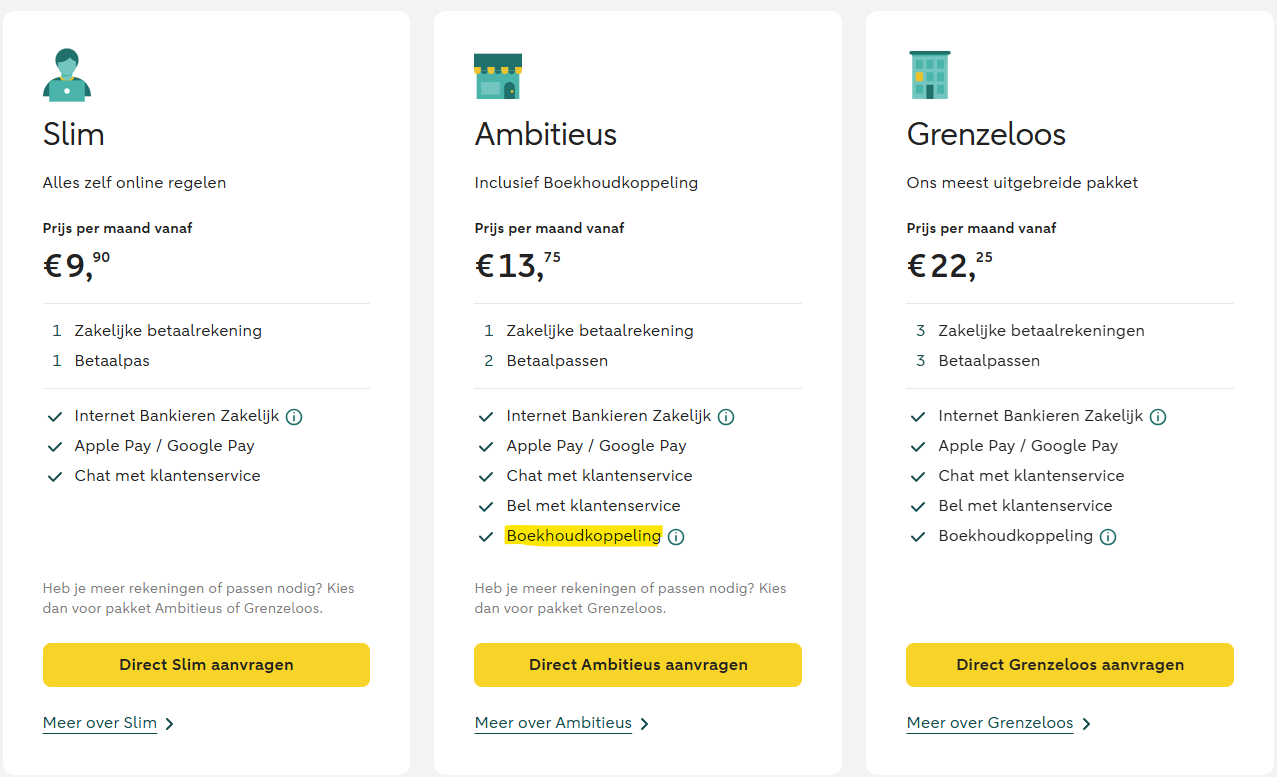
Task: Follow the Meer over Ambitieus link
Action: click(553, 723)
